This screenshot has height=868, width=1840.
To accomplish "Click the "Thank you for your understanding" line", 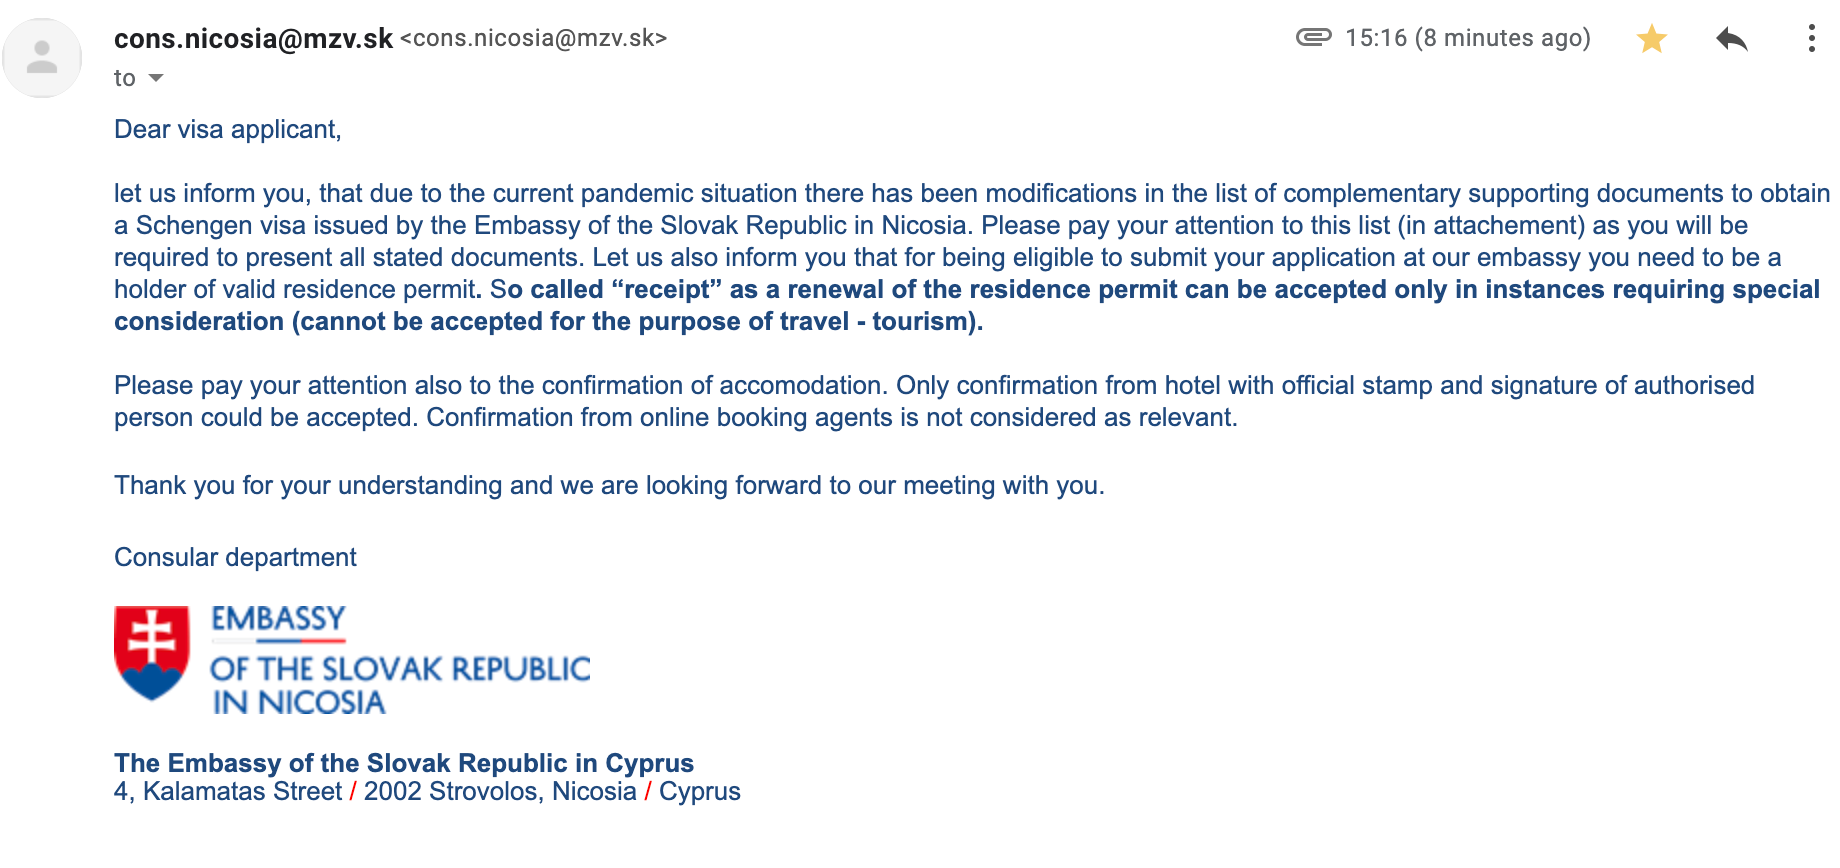I will [609, 486].
